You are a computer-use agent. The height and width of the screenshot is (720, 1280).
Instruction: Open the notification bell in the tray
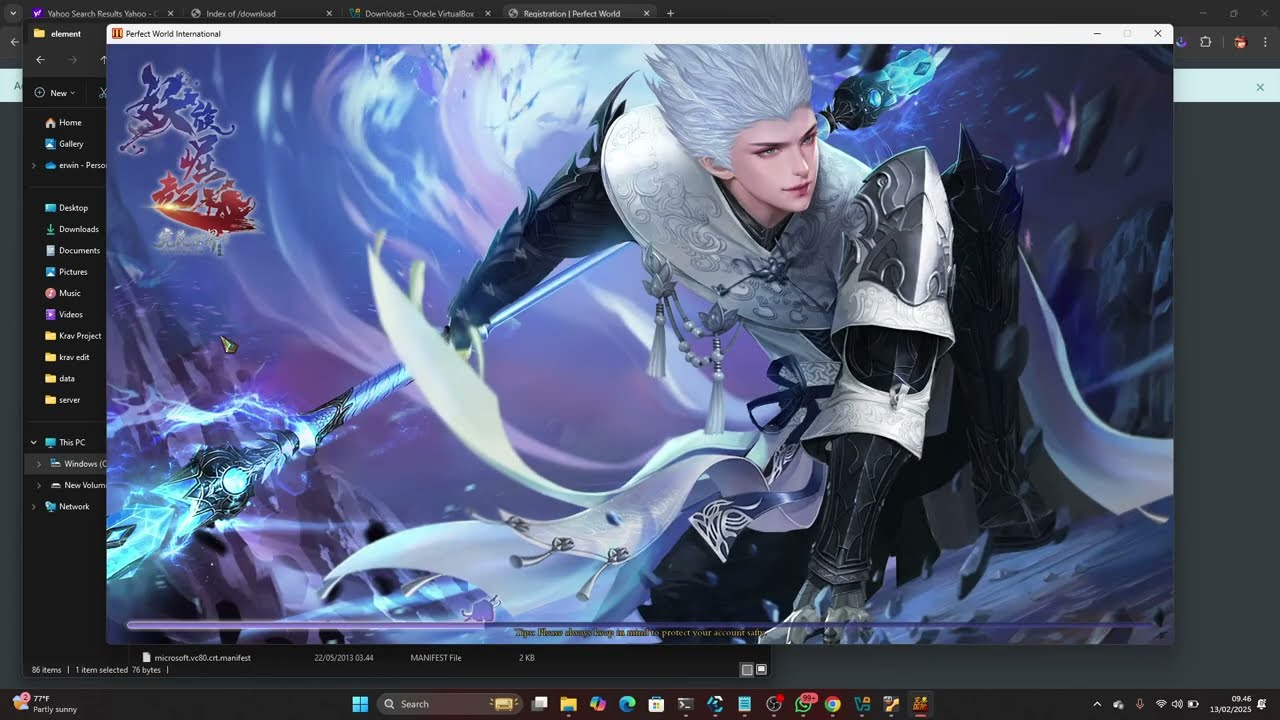click(1262, 704)
